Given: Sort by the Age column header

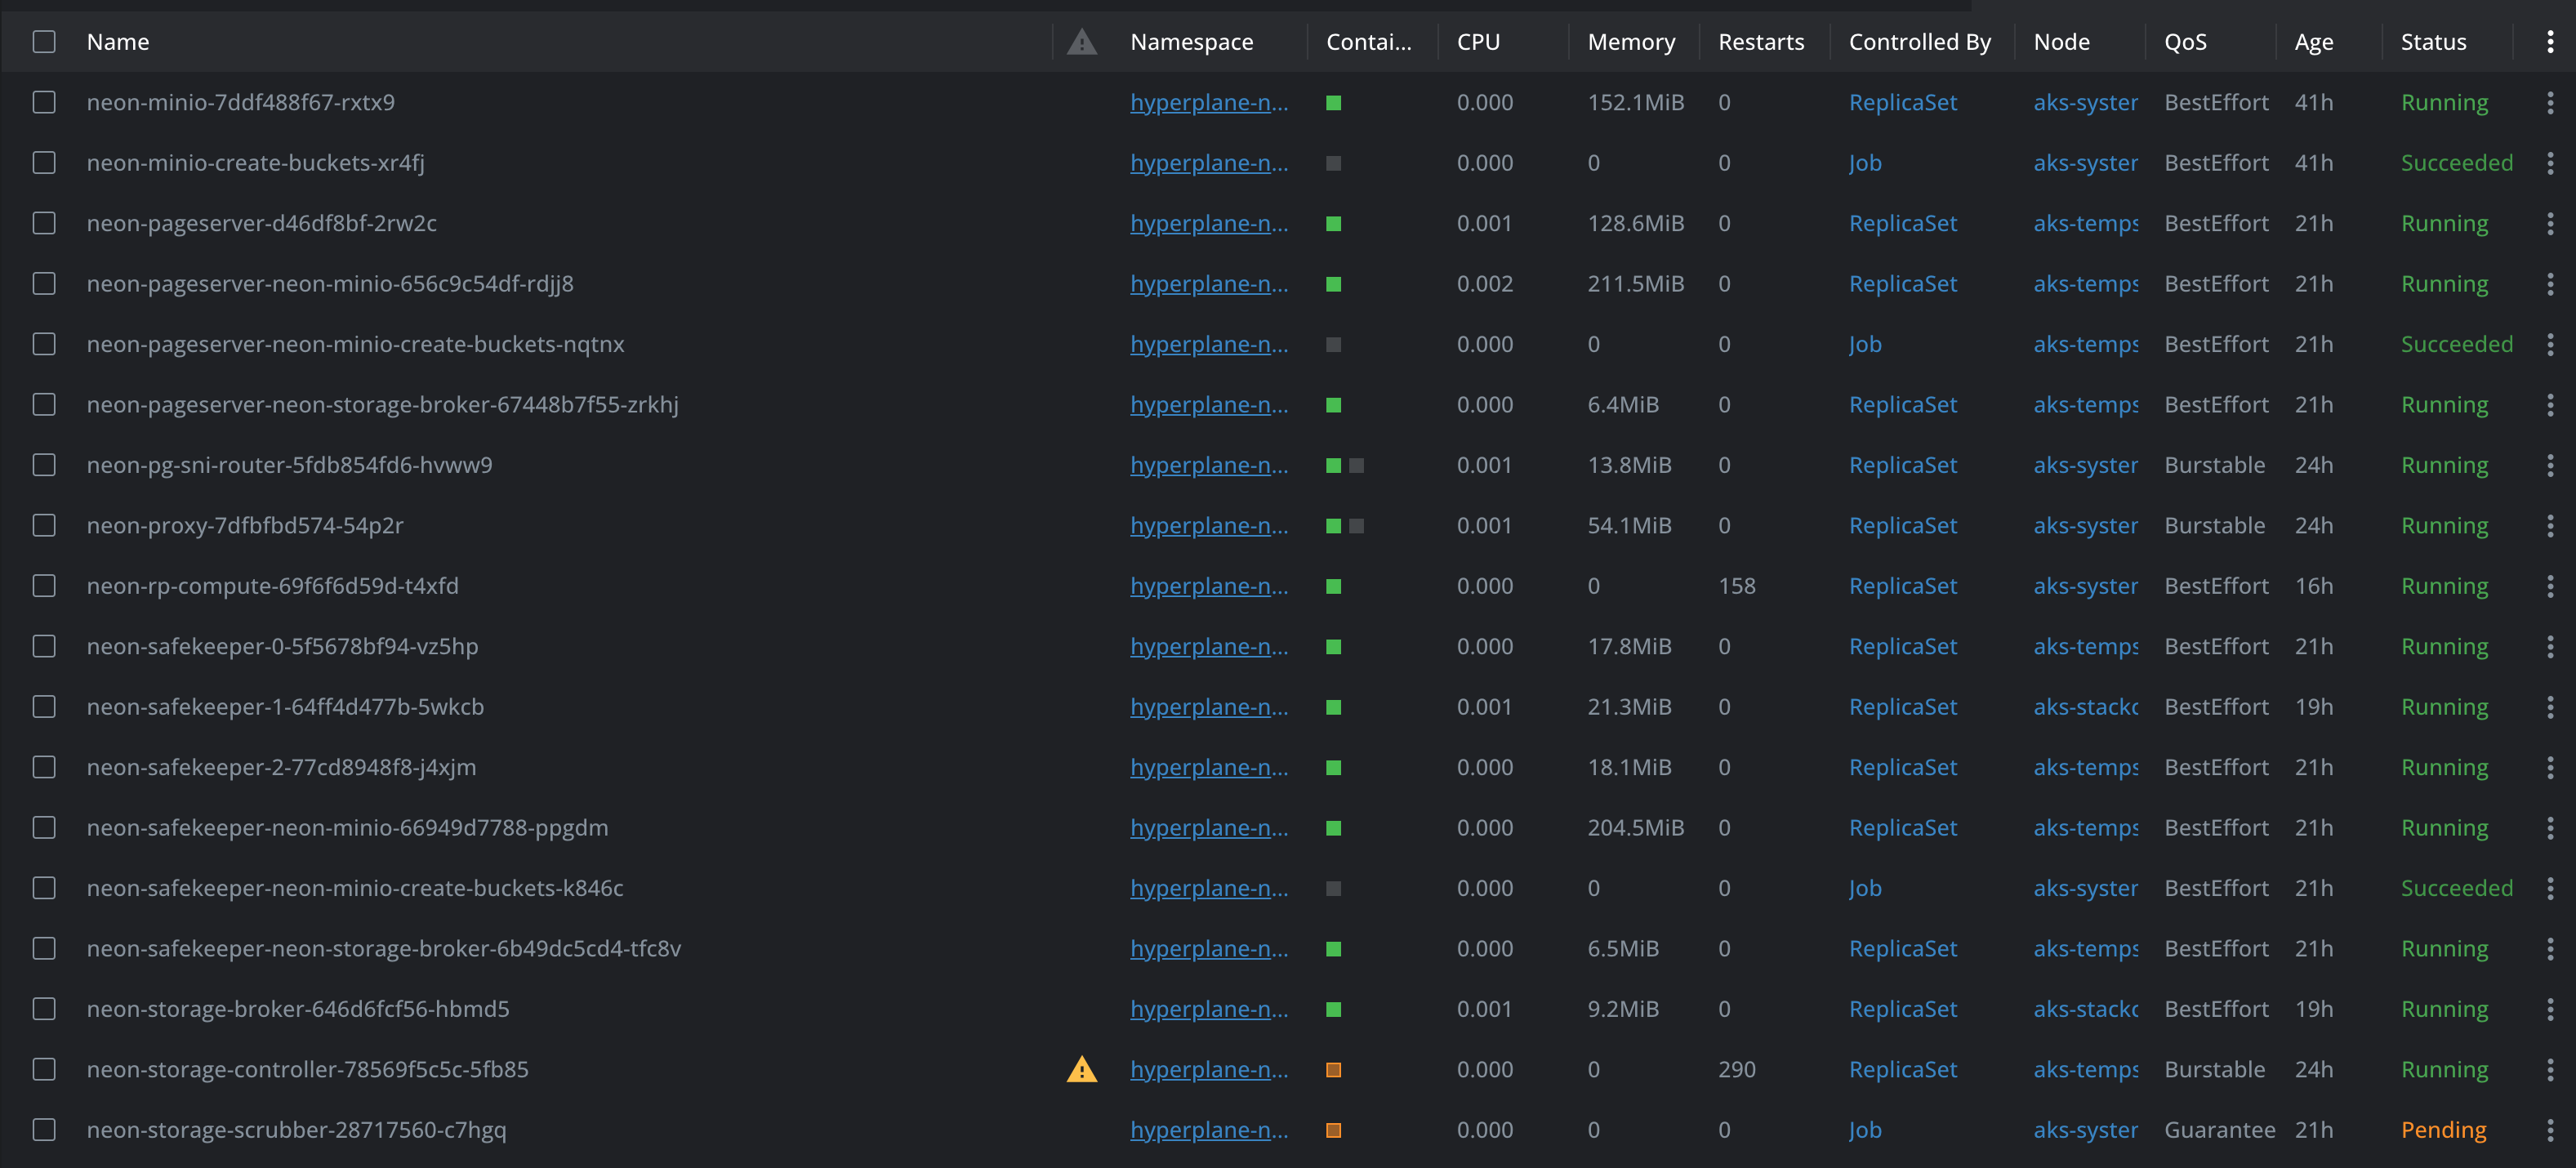Looking at the screenshot, I should click(2313, 42).
